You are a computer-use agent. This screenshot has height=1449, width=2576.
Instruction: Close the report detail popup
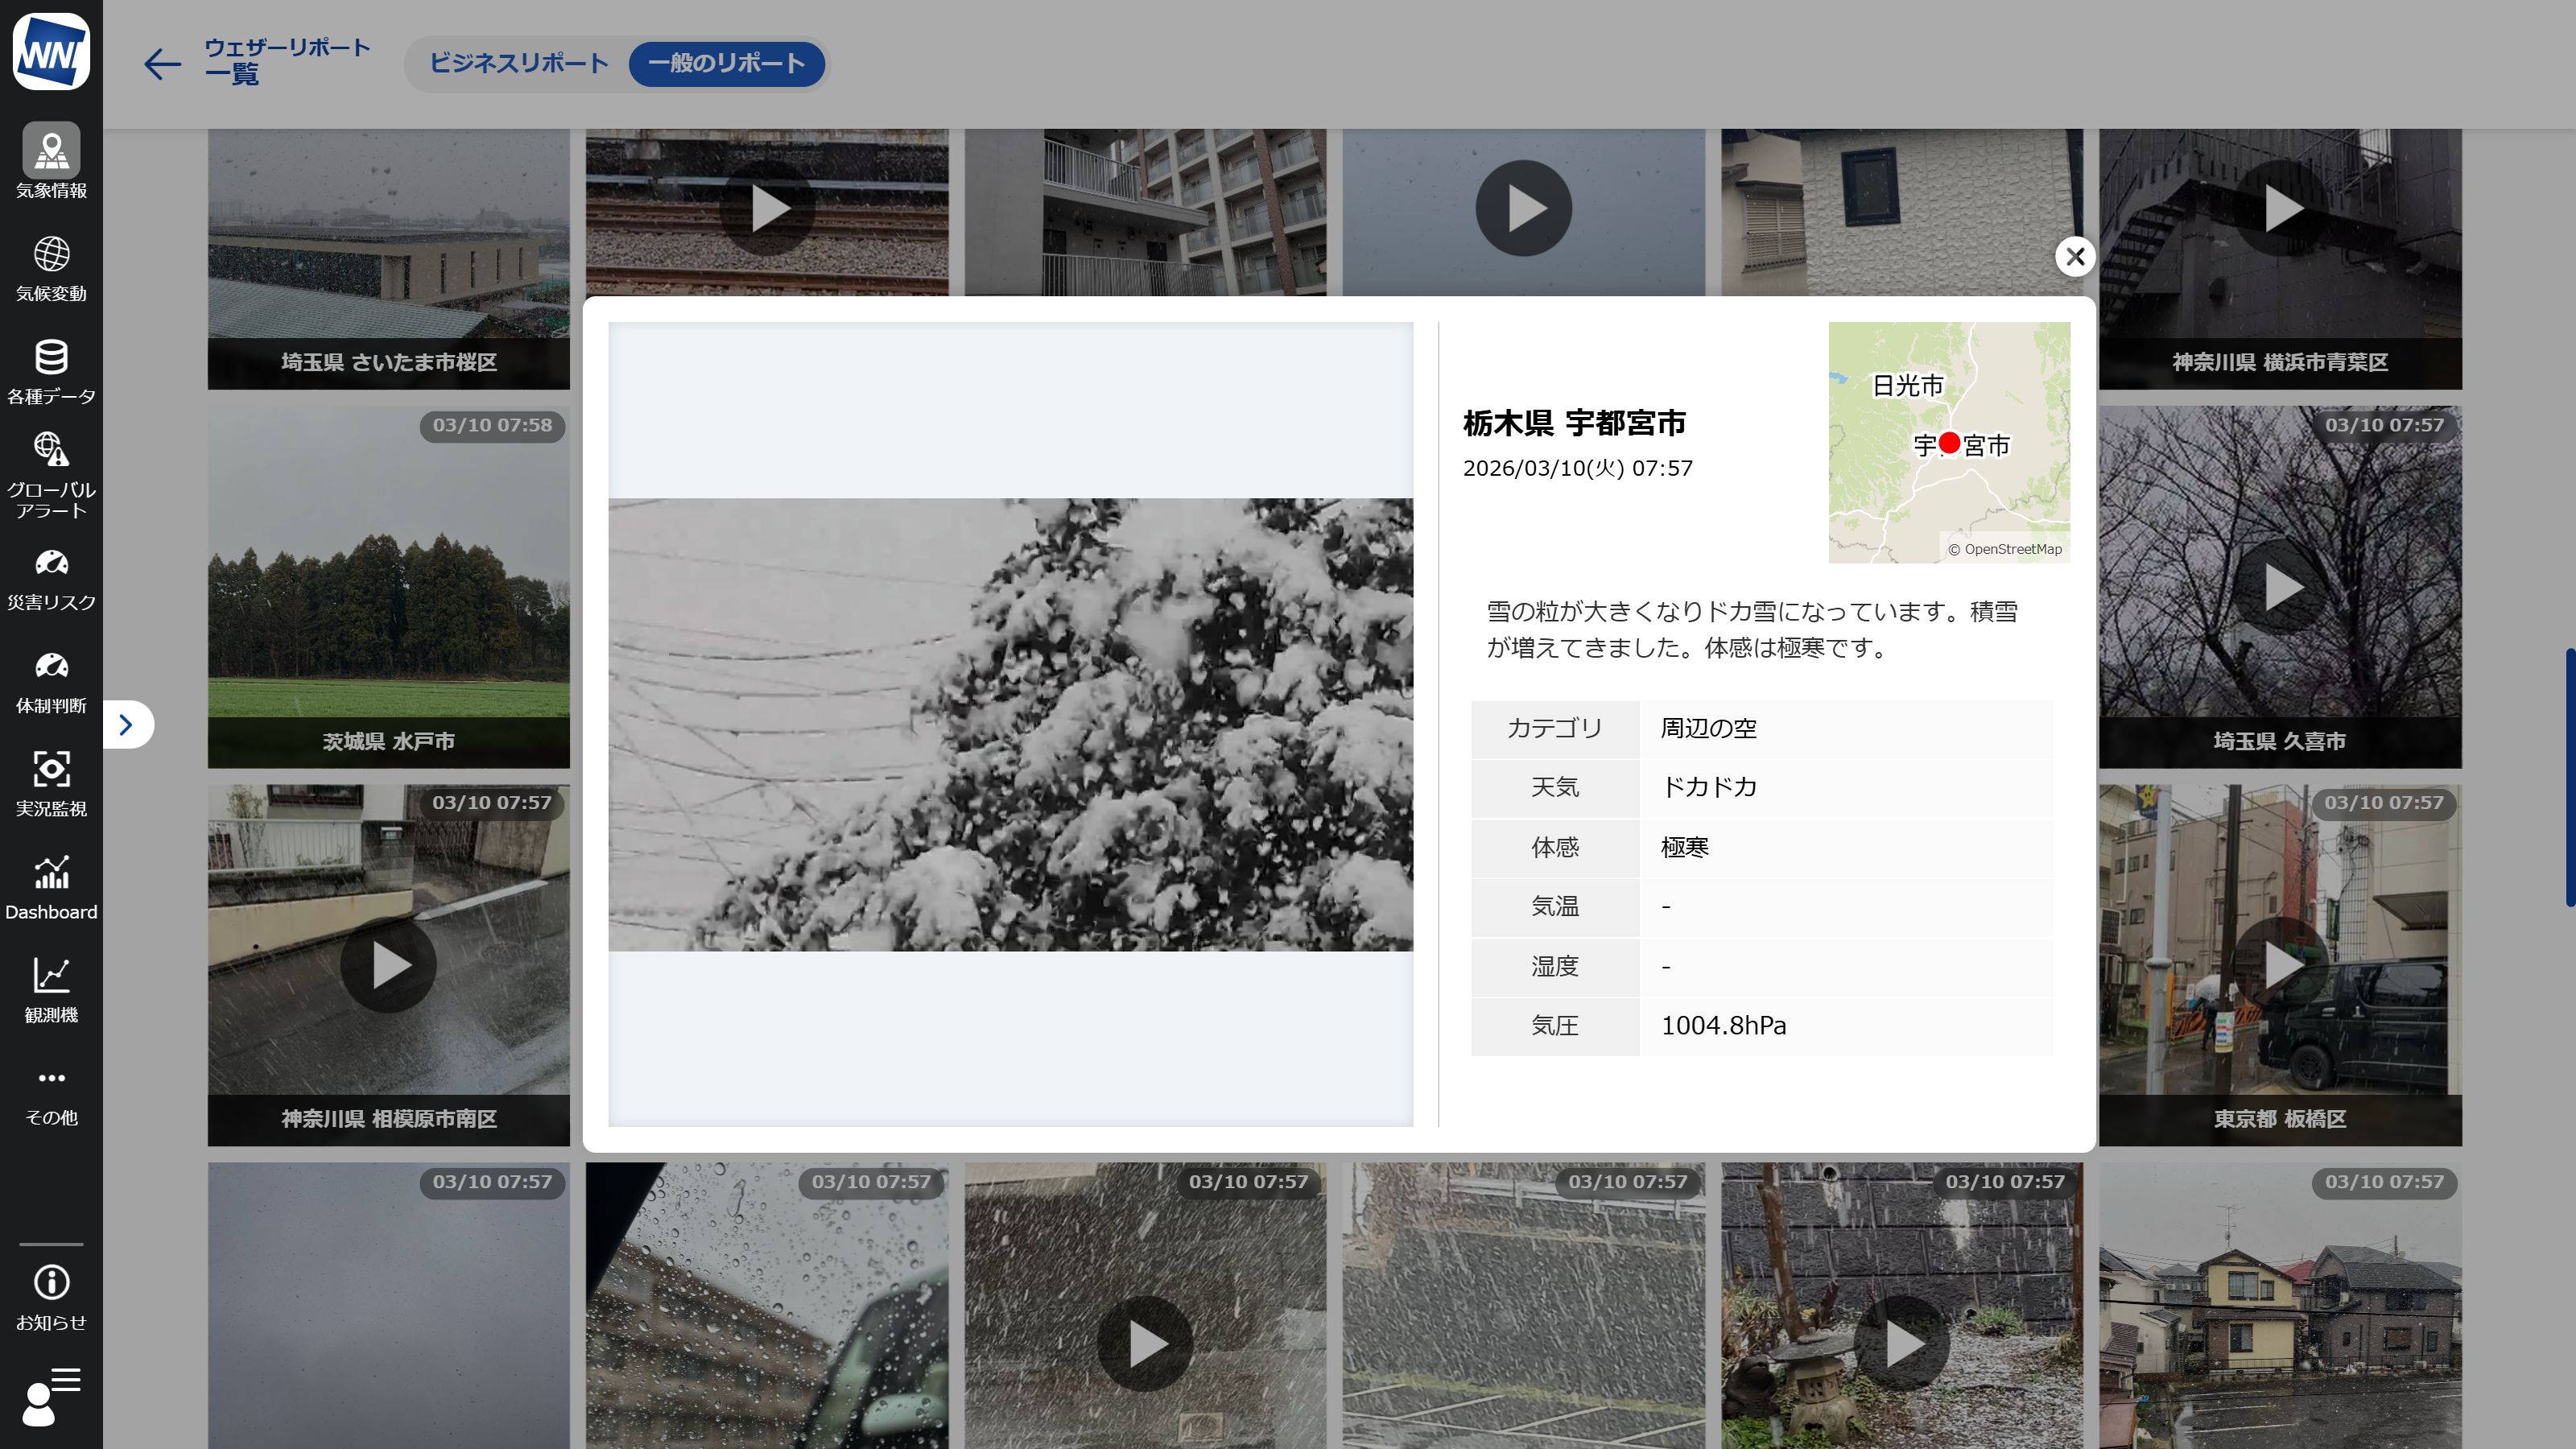tap(2075, 257)
